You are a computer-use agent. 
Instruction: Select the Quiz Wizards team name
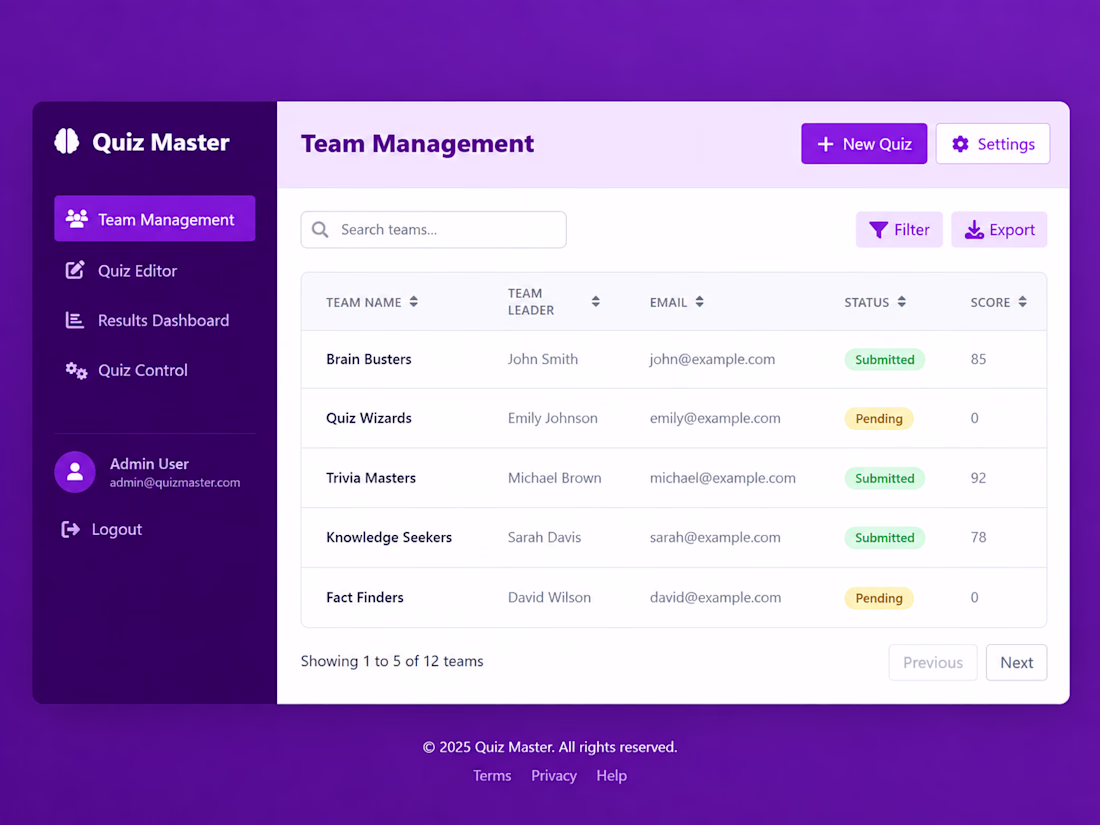[x=369, y=418]
